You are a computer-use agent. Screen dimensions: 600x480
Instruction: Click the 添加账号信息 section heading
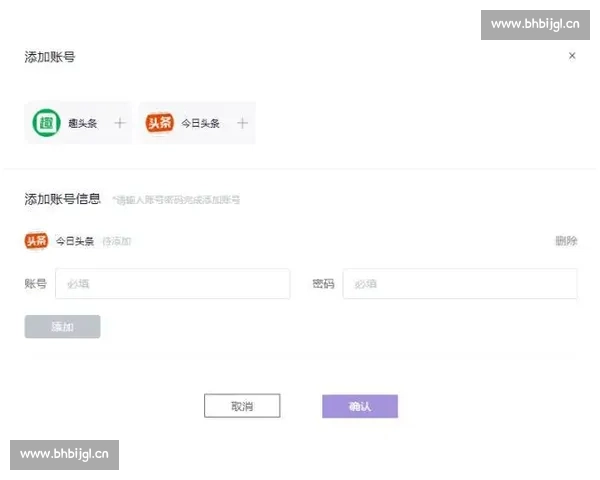(62, 199)
